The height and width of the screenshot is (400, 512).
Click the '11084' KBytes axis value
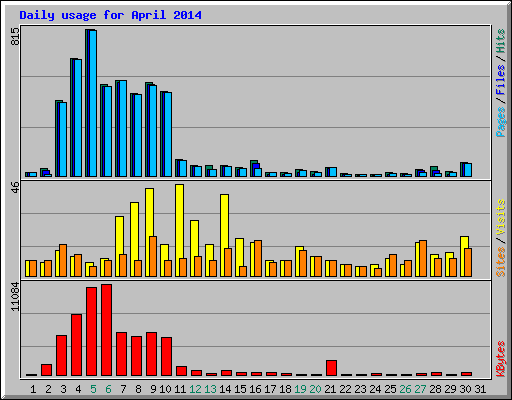[15, 296]
